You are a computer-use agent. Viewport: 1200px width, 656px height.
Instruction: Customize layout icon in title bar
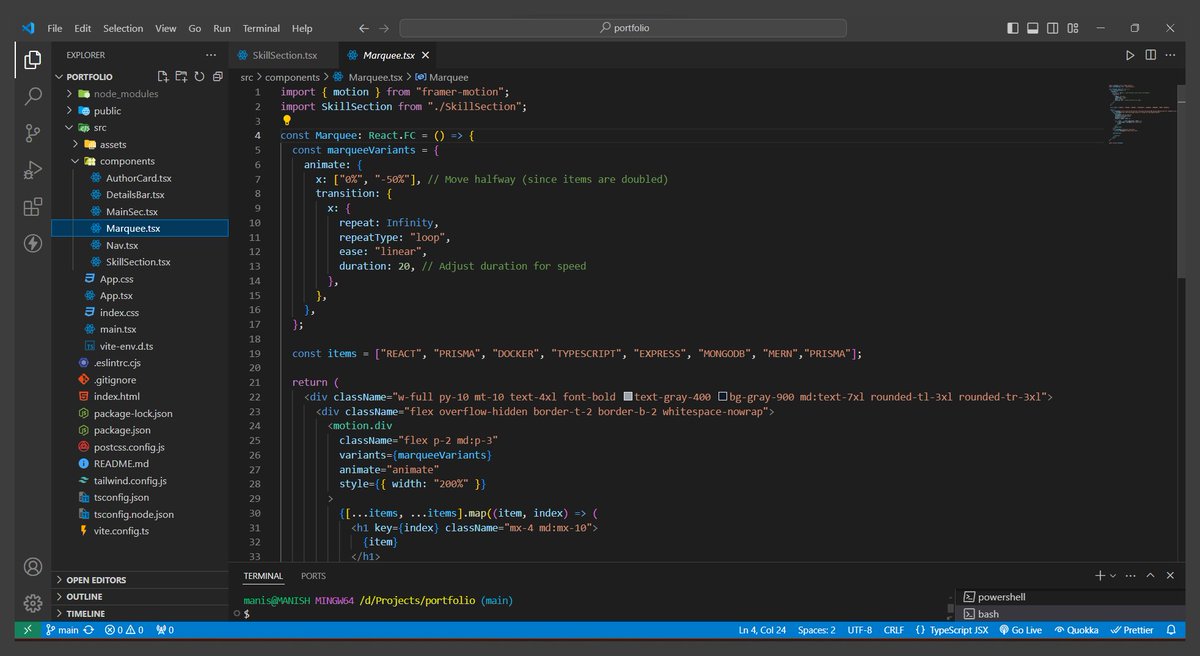tap(1073, 28)
